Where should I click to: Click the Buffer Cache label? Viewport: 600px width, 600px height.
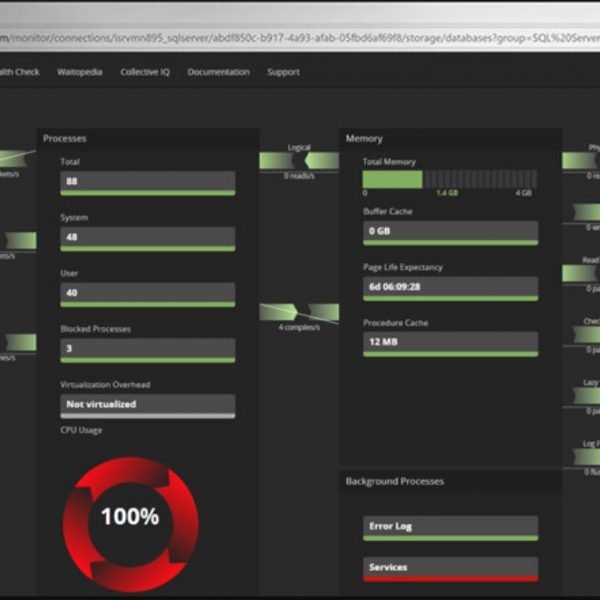coord(388,211)
